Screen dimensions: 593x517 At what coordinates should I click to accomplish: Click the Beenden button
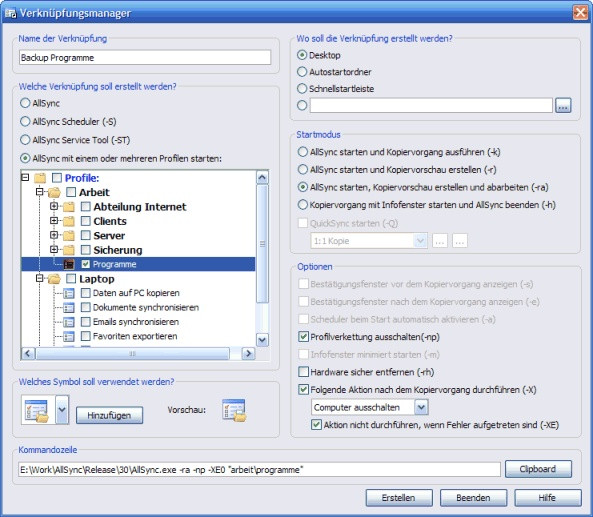point(473,498)
